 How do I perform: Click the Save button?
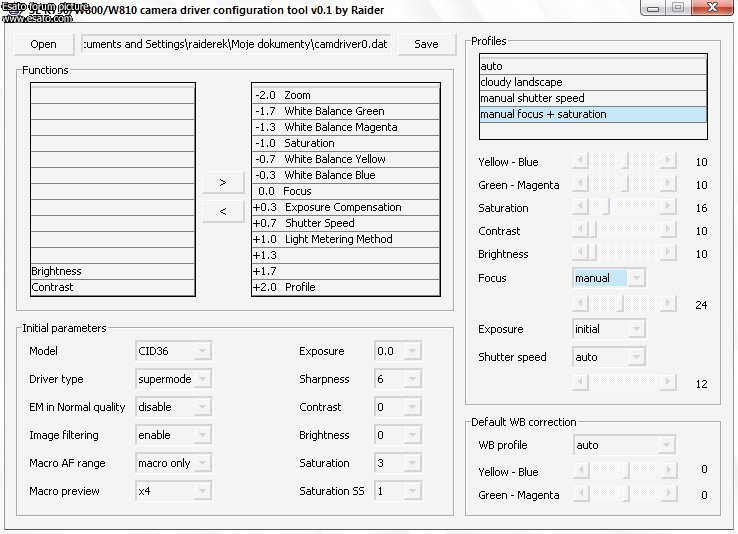click(426, 44)
